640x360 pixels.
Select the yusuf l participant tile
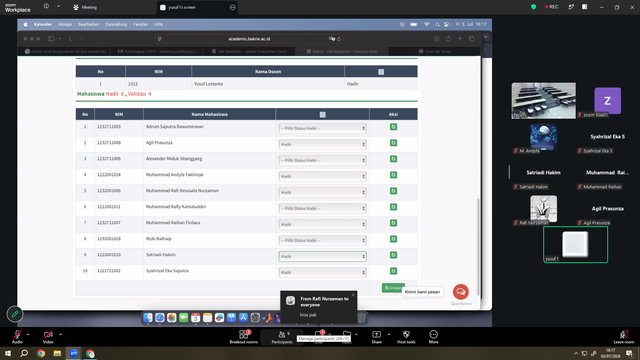pyautogui.click(x=576, y=244)
